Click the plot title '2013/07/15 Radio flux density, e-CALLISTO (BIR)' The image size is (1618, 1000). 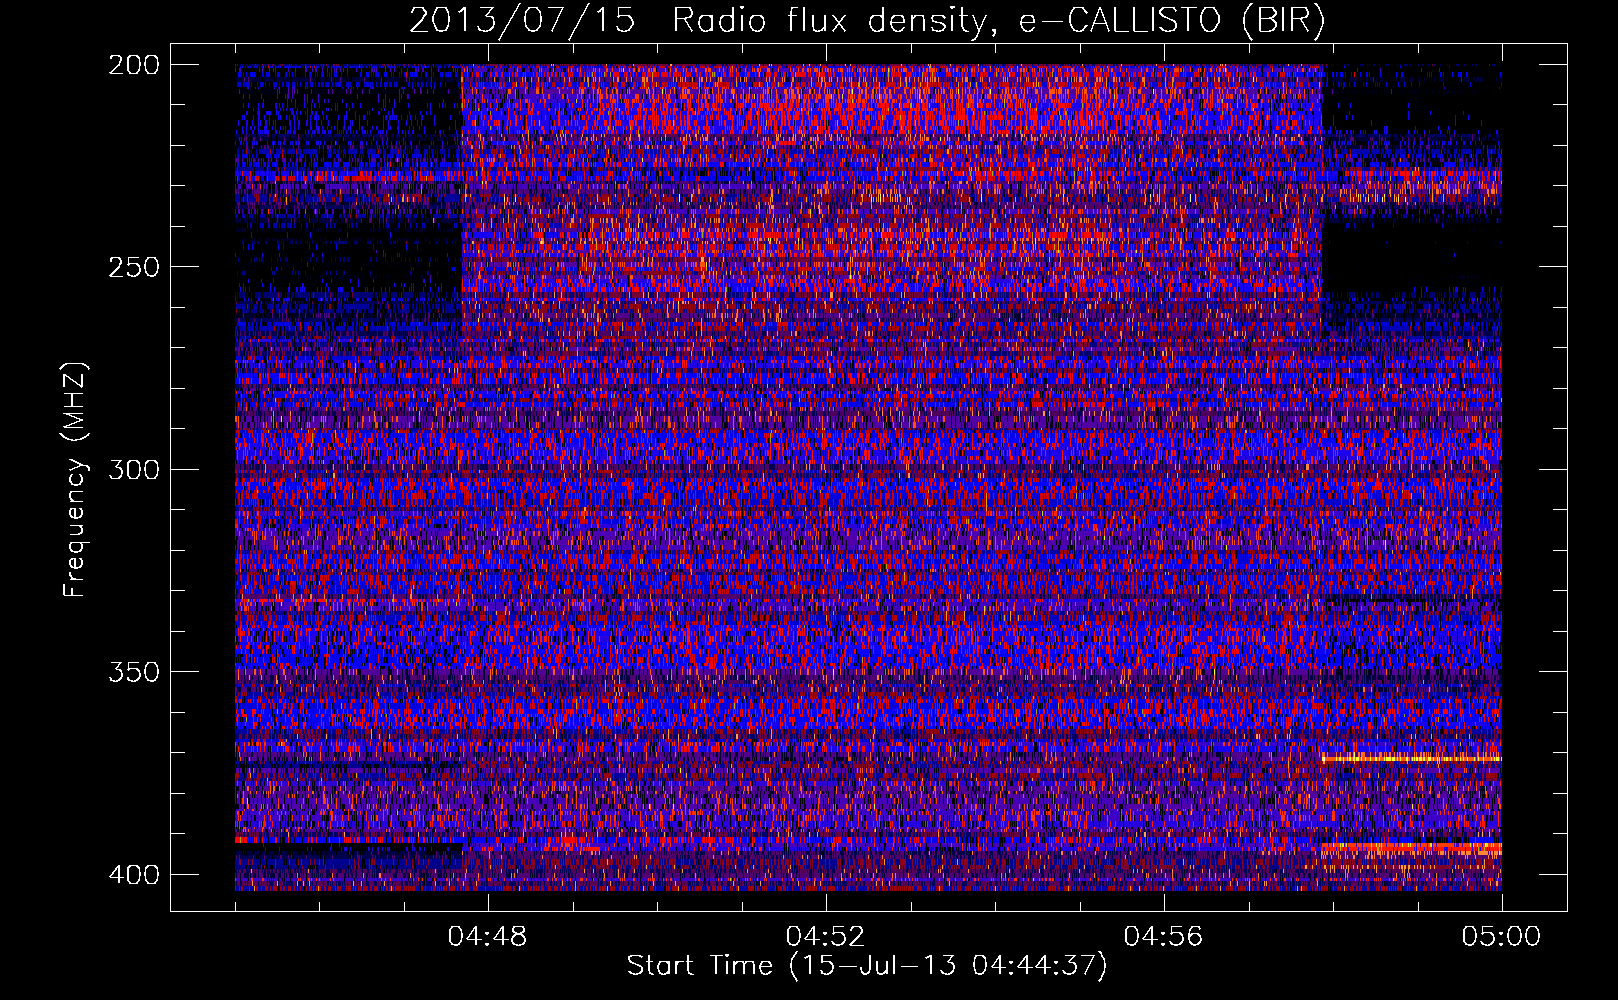[x=867, y=20]
